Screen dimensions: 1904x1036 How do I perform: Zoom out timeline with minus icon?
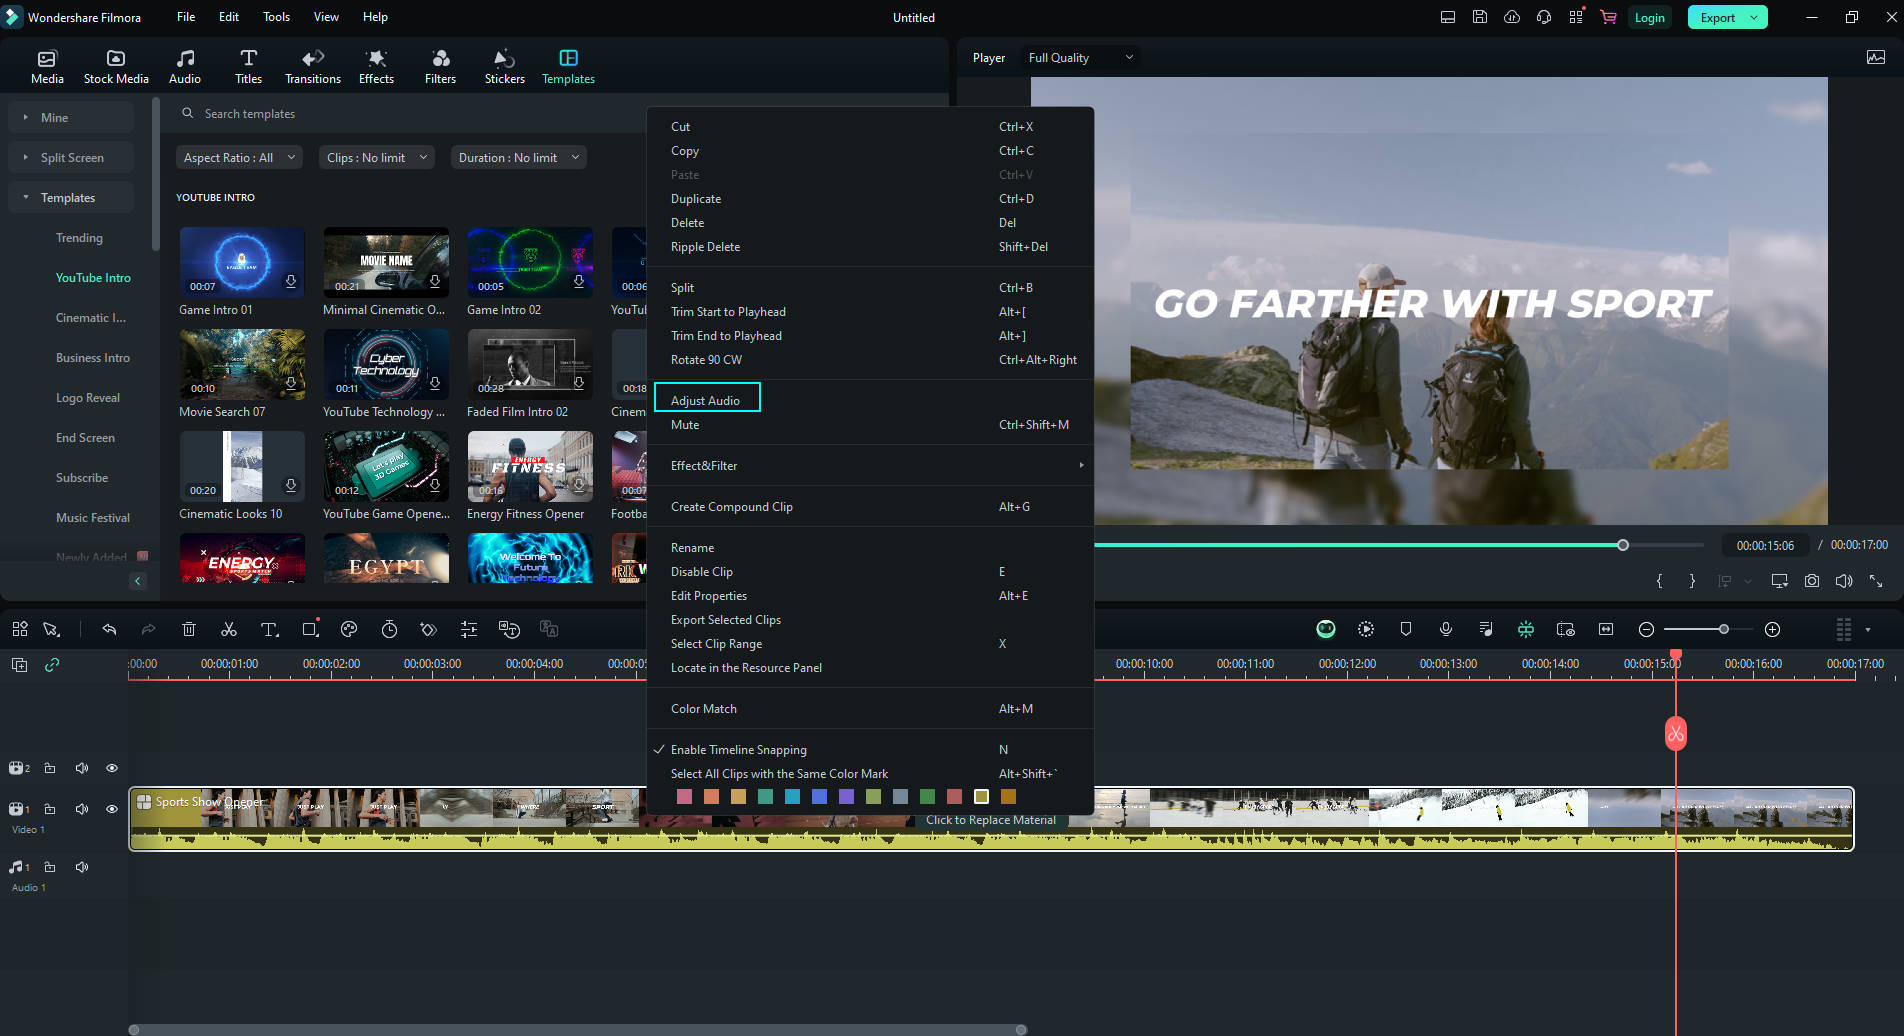1646,629
